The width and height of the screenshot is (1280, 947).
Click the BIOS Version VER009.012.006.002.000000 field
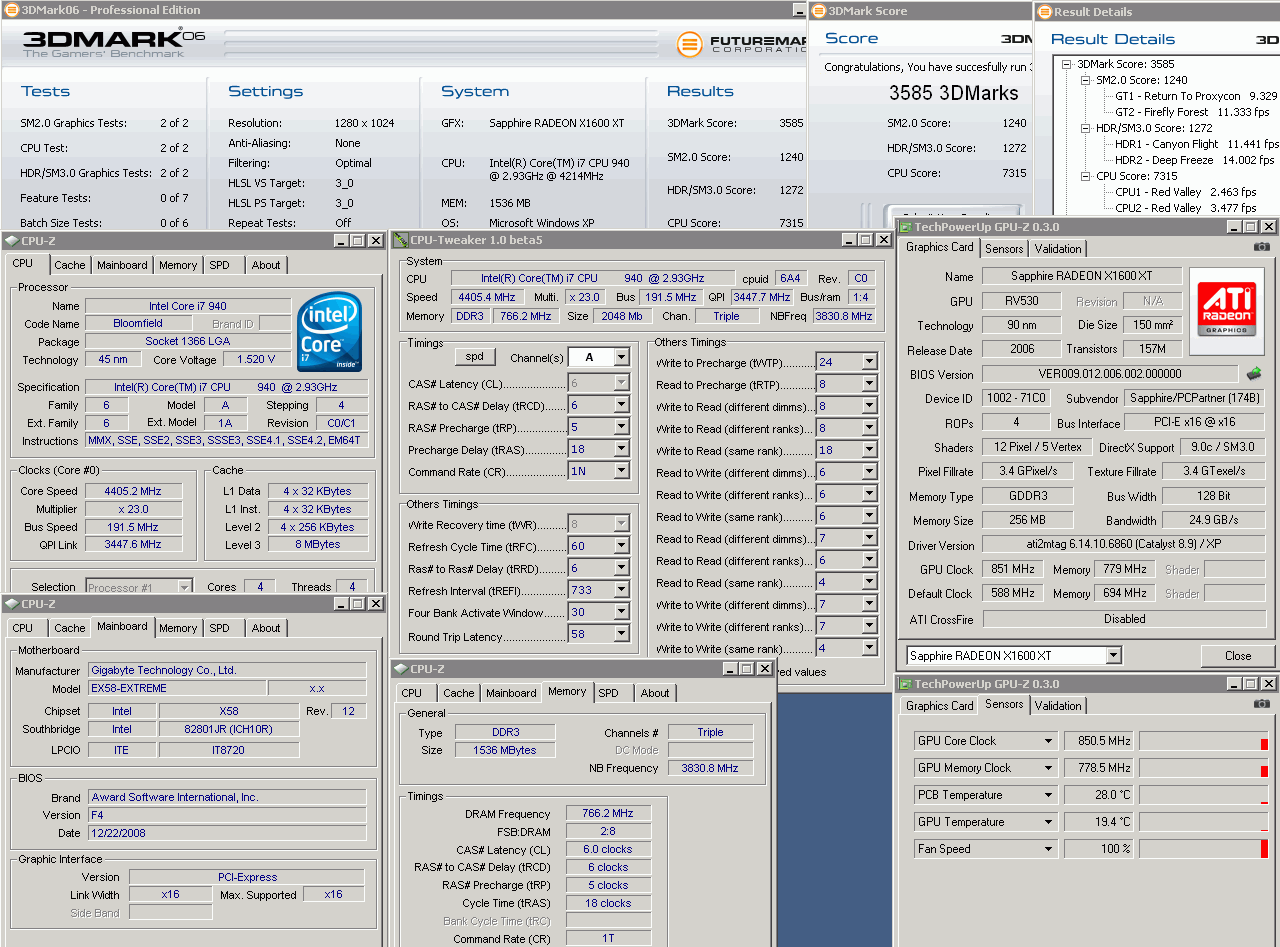coord(1110,374)
